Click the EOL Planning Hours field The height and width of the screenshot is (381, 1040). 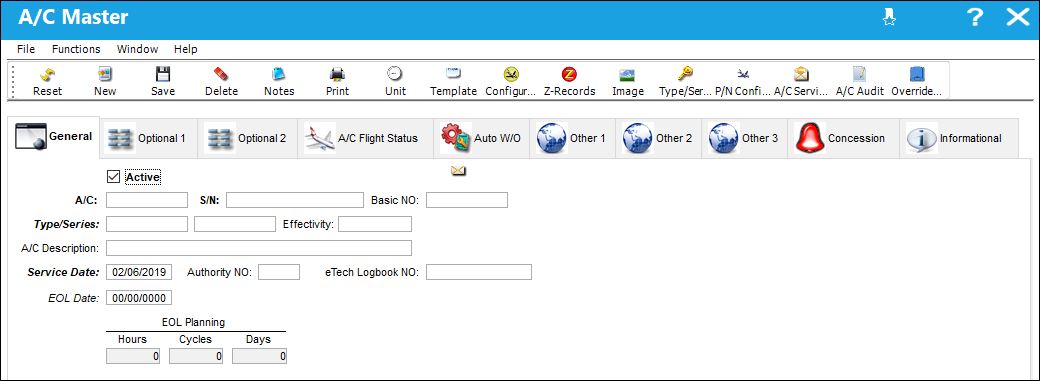point(134,356)
